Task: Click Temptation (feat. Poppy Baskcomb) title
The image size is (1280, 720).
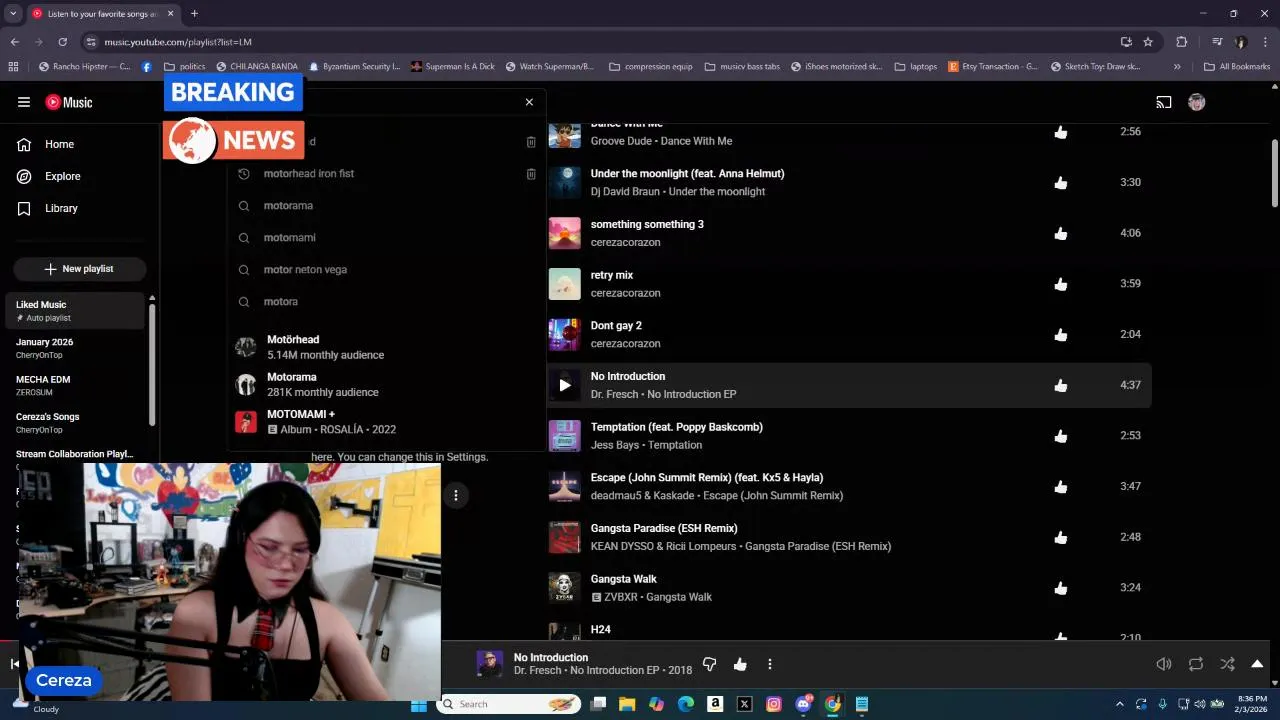Action: tap(676, 427)
